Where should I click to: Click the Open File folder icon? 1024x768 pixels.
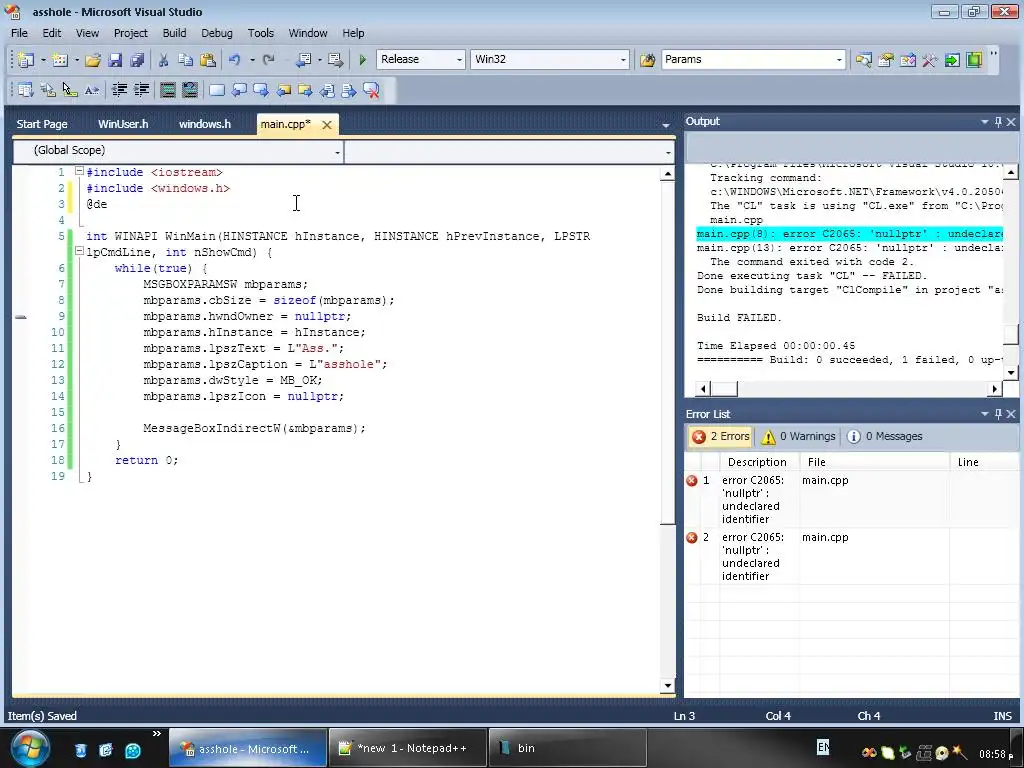pos(93,60)
